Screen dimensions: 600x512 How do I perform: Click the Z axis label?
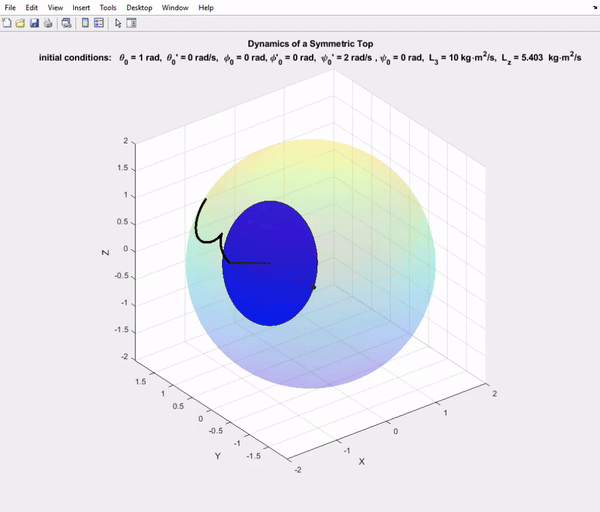pyautogui.click(x=105, y=253)
